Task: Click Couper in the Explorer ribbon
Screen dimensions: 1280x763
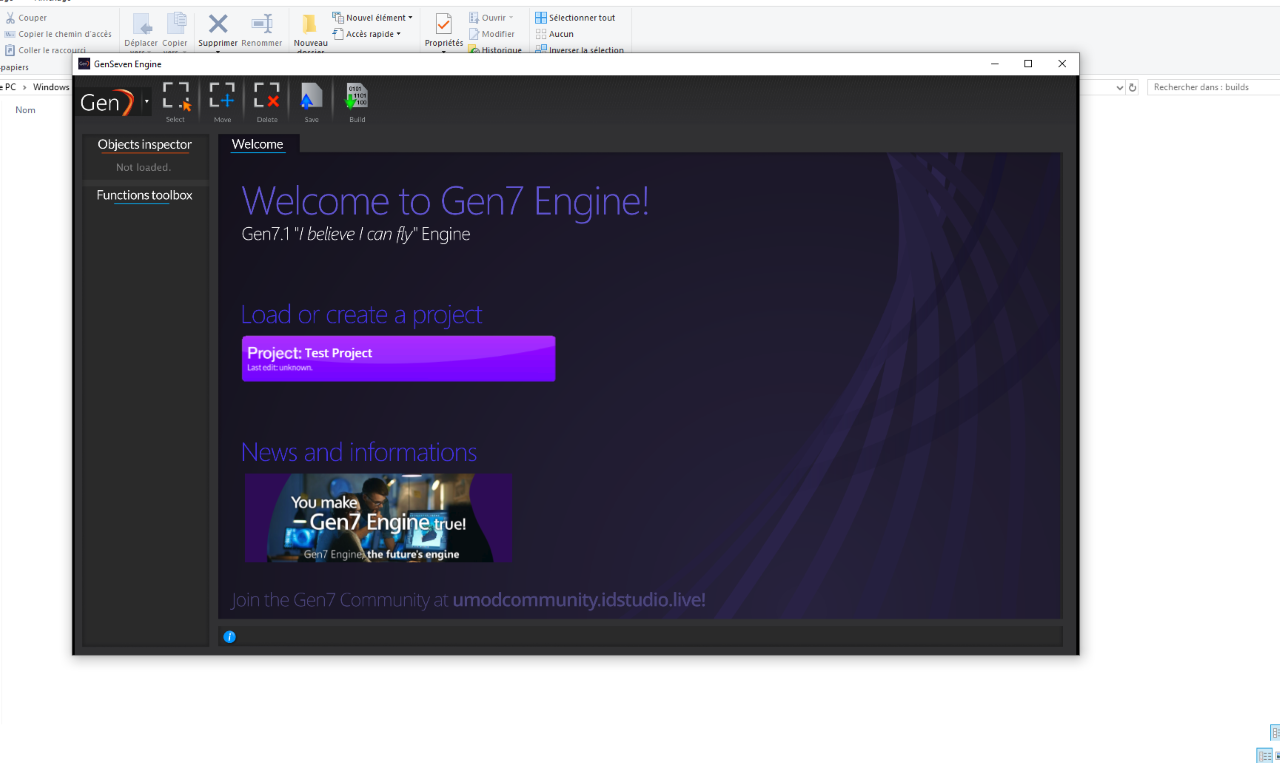Action: pos(25,18)
